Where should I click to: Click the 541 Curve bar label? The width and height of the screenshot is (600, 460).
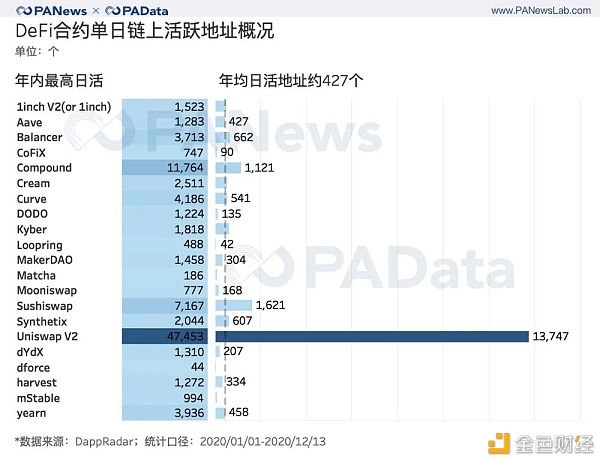tap(240, 198)
